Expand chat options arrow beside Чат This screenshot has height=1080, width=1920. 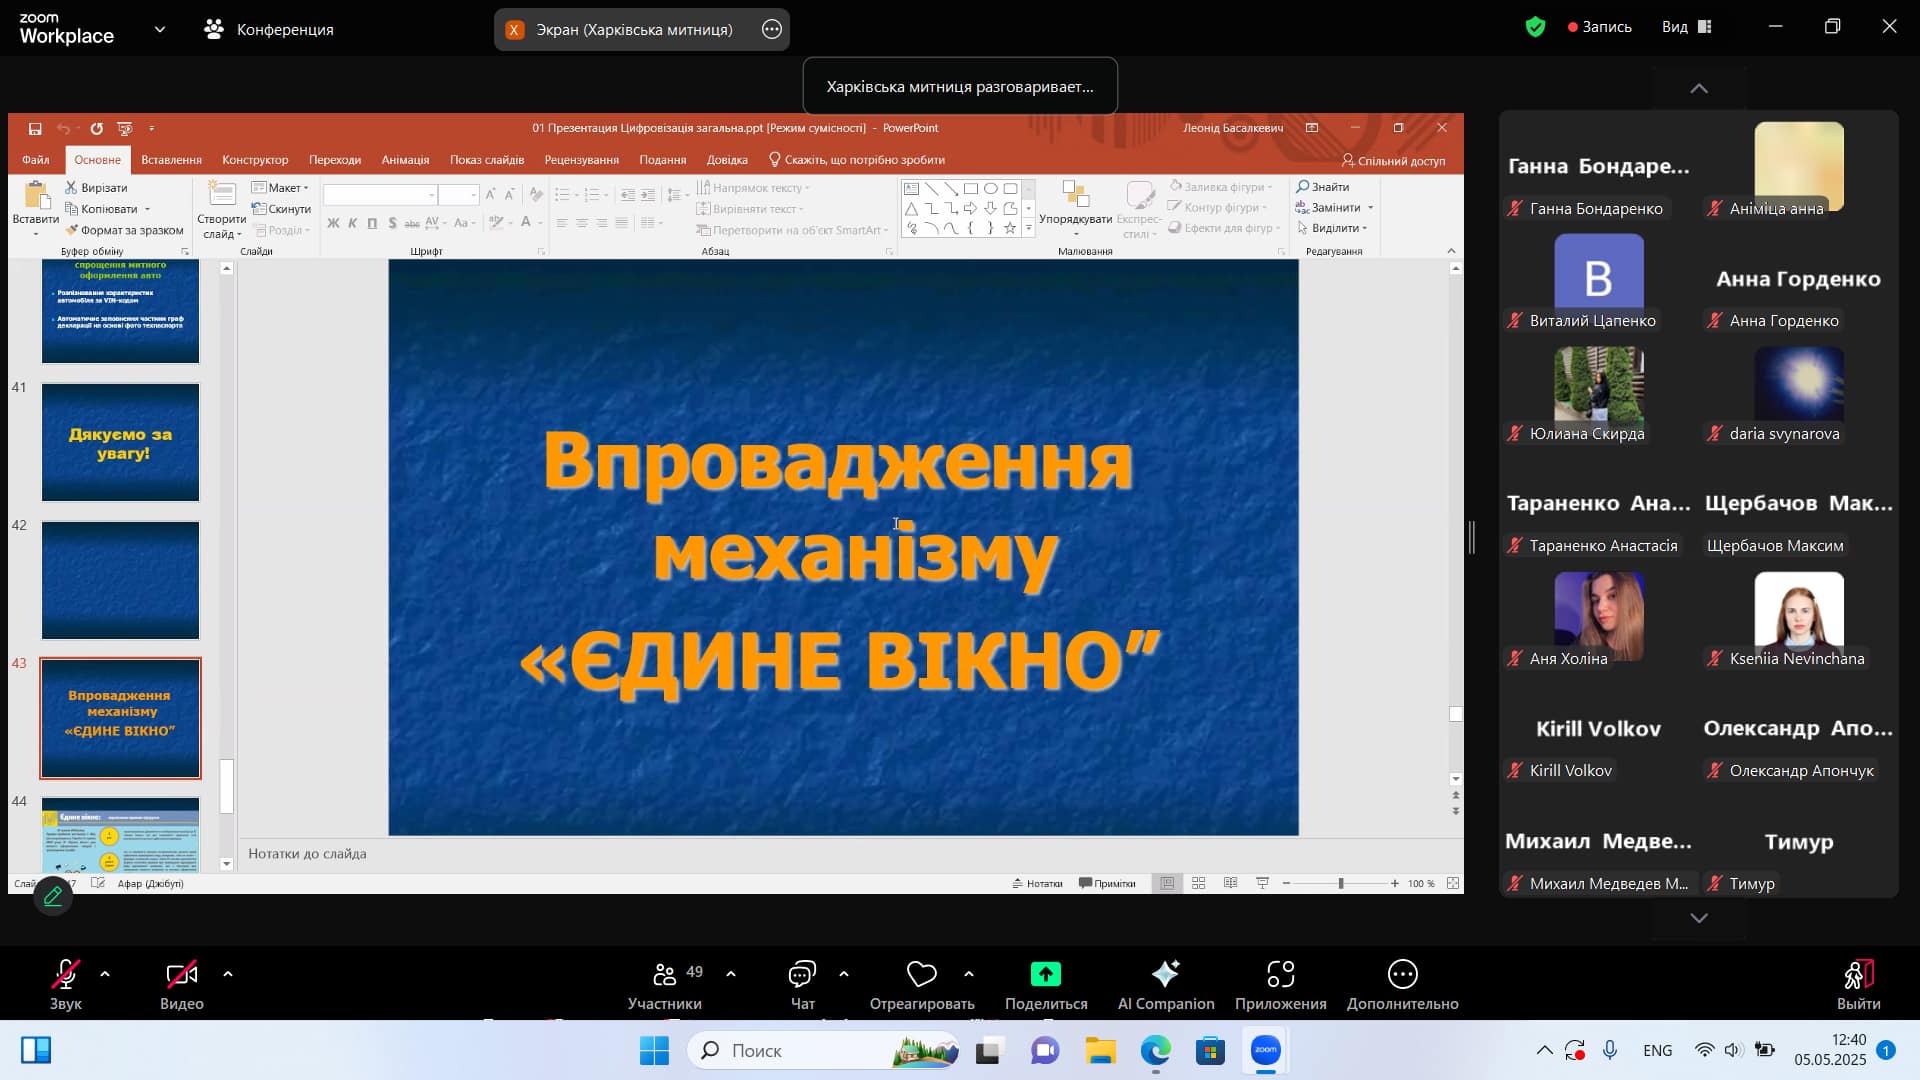coord(844,974)
